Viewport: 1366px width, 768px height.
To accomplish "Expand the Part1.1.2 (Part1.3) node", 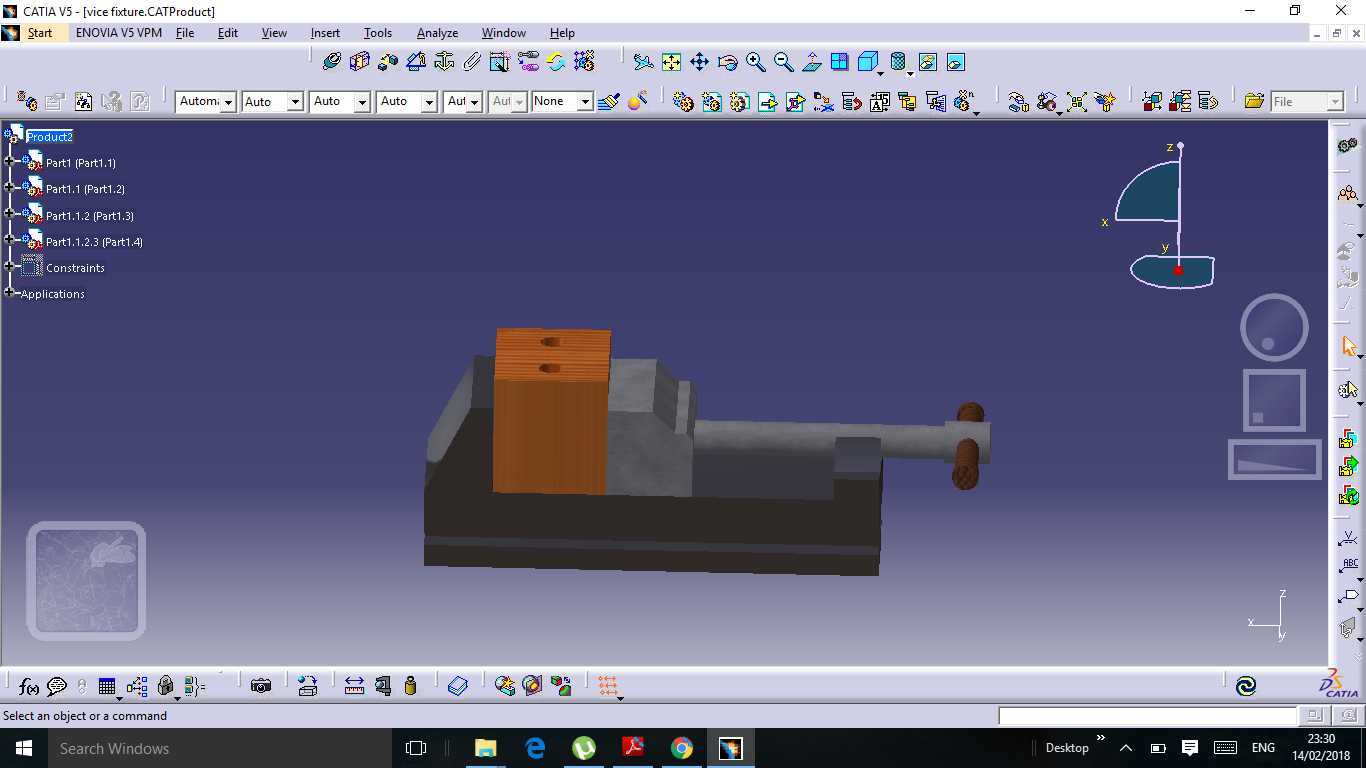I will 10,215.
